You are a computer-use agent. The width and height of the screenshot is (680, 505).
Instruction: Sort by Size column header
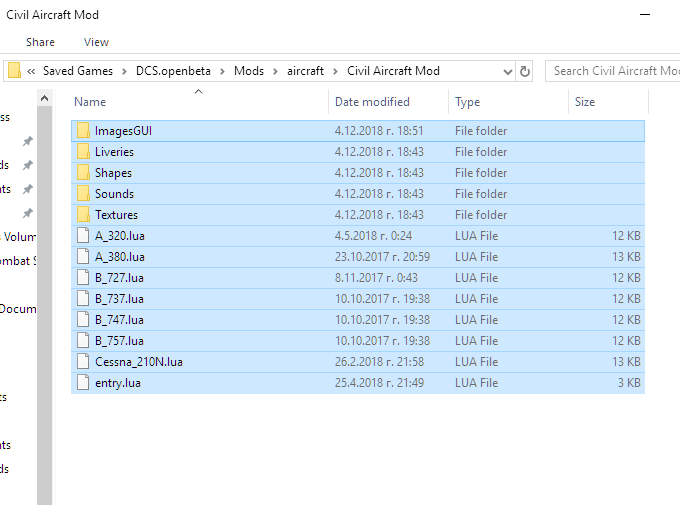608,102
